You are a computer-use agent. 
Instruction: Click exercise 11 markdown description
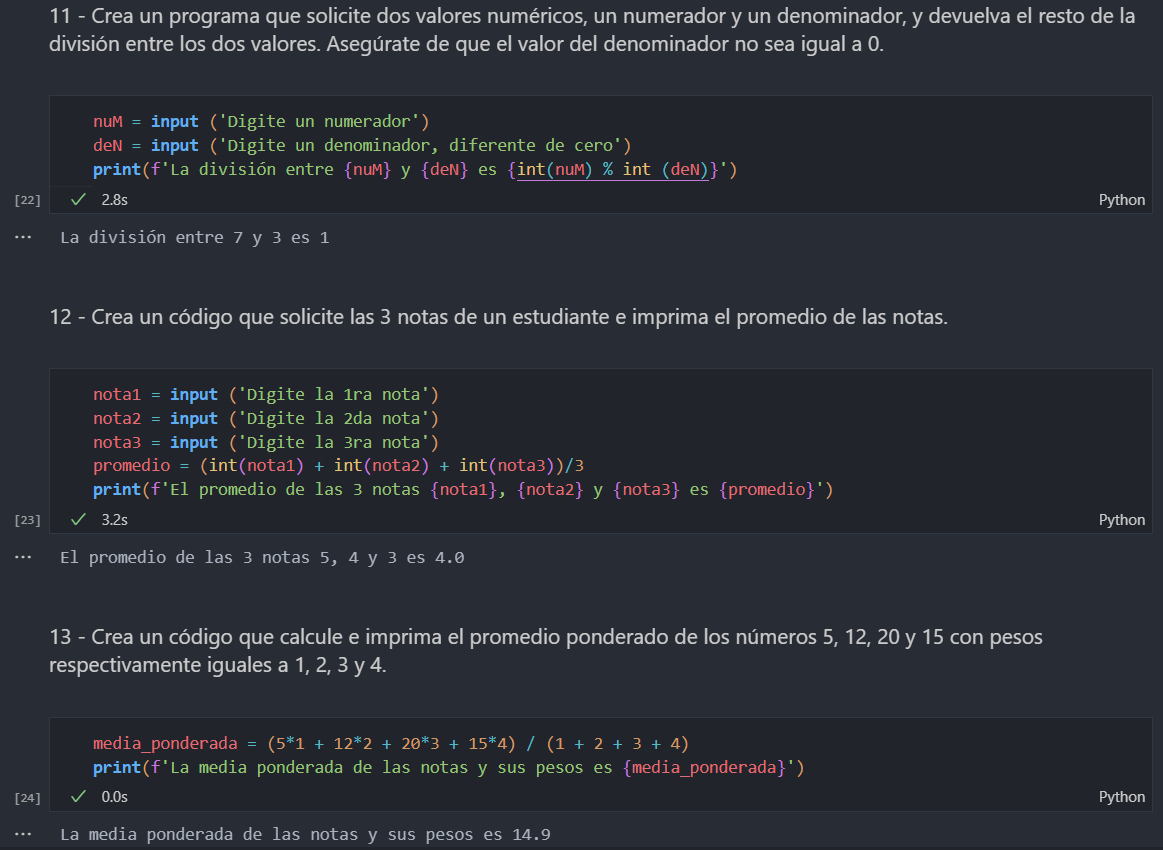(x=592, y=30)
